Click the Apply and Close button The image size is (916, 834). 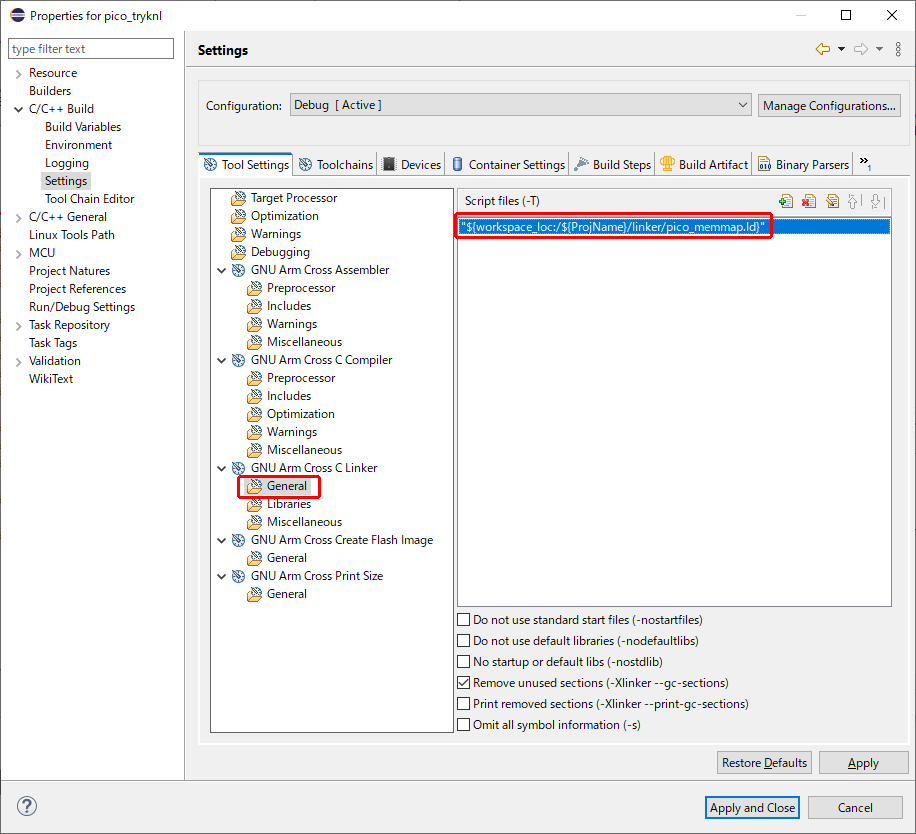tap(752, 807)
